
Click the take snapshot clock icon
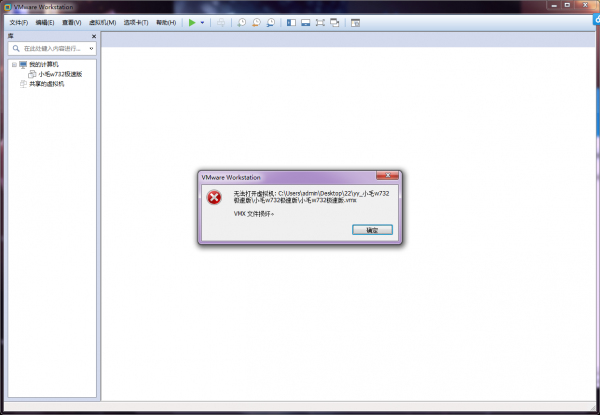point(241,23)
